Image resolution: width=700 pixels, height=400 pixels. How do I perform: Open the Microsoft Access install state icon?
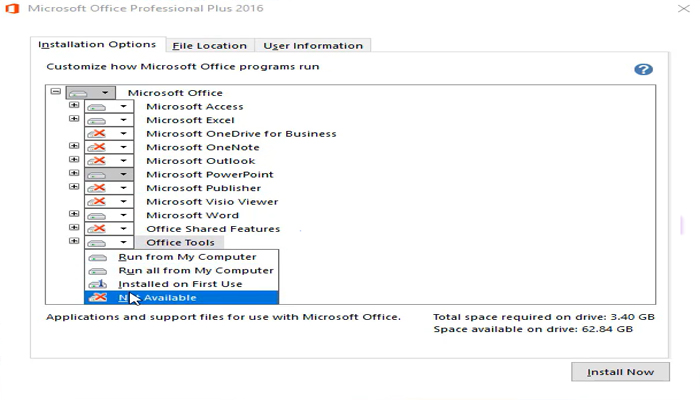[98, 107]
